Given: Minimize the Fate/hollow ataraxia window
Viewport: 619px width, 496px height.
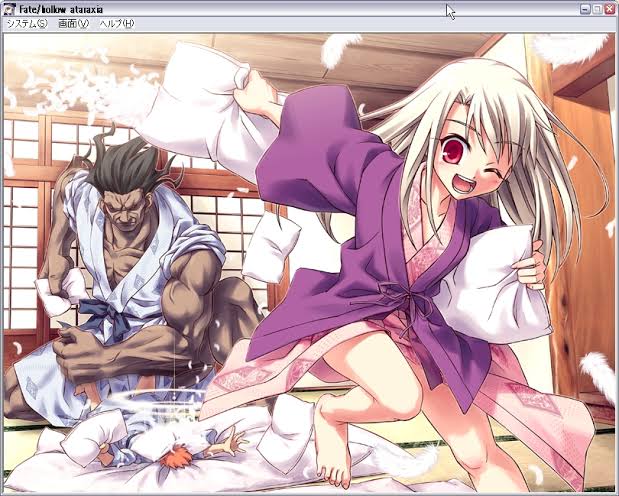Looking at the screenshot, I should tap(584, 8).
